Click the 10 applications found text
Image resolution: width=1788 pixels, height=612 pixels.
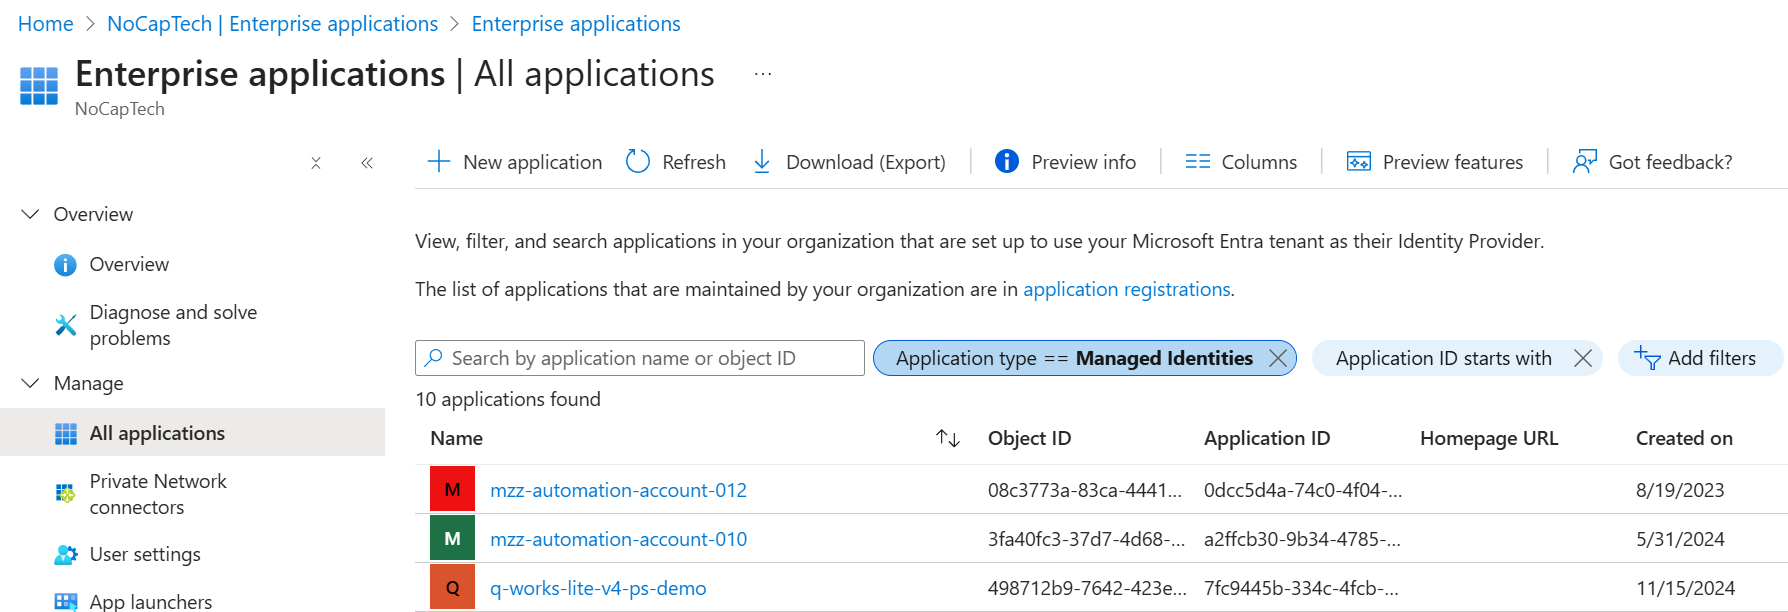coord(508,399)
